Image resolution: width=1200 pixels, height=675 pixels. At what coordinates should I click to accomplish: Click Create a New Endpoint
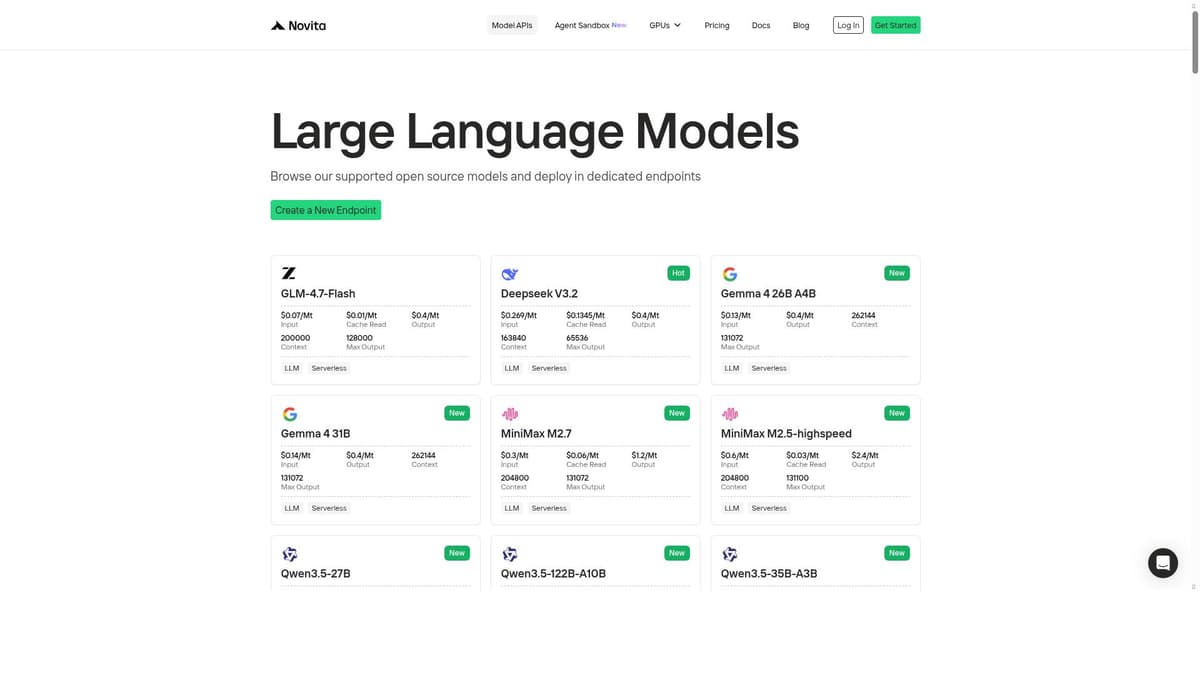[x=325, y=210]
